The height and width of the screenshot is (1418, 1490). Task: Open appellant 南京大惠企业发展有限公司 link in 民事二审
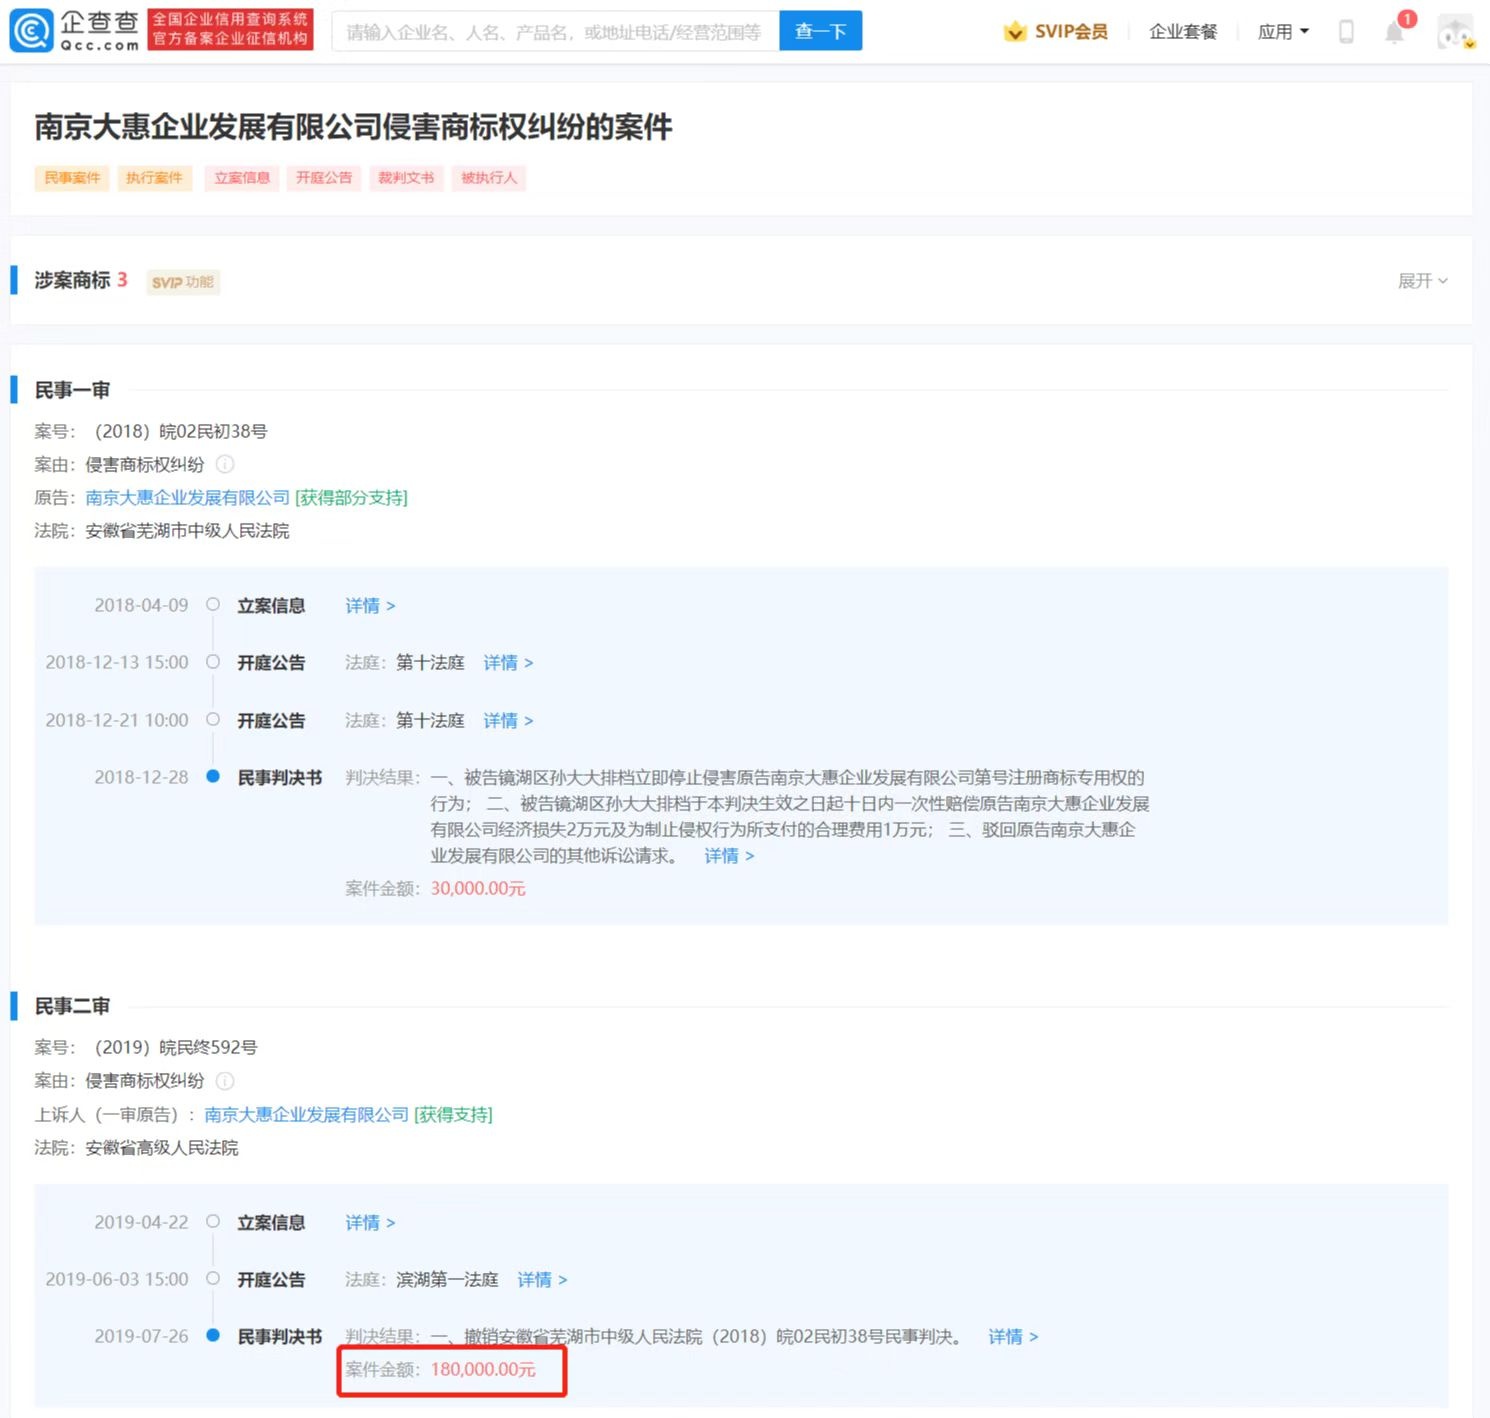point(307,1115)
